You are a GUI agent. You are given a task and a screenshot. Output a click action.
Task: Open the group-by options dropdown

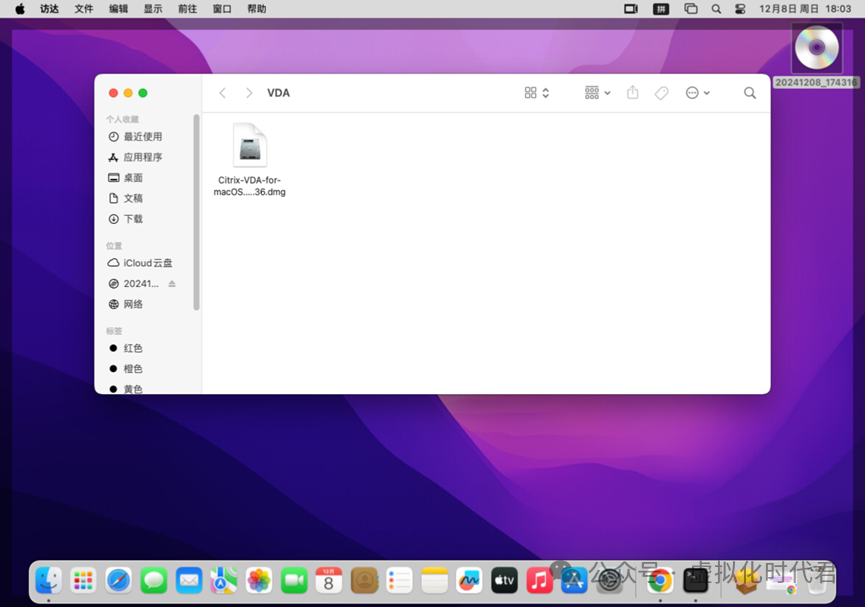pos(597,93)
